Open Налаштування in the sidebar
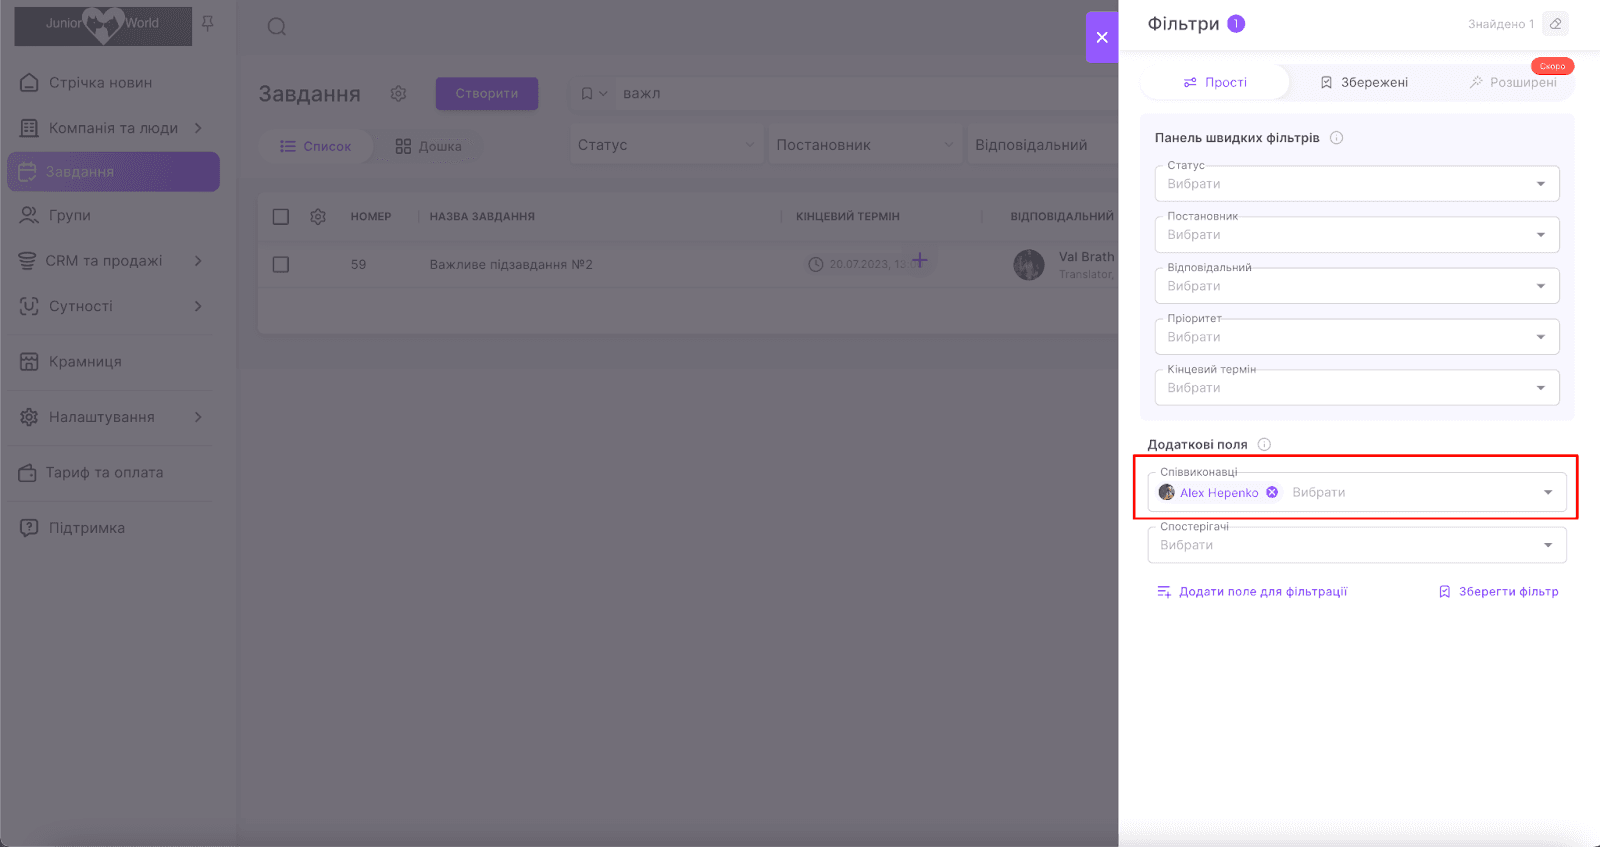1600x847 pixels. [101, 417]
